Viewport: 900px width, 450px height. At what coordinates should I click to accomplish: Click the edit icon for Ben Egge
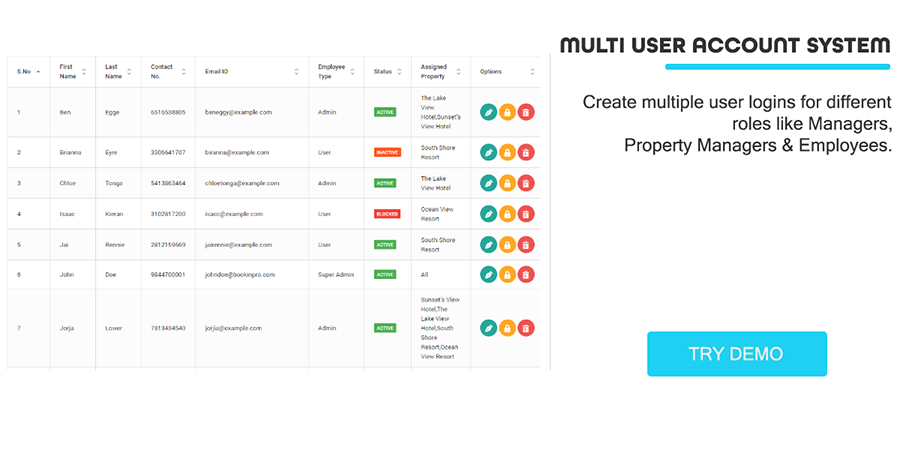488,112
